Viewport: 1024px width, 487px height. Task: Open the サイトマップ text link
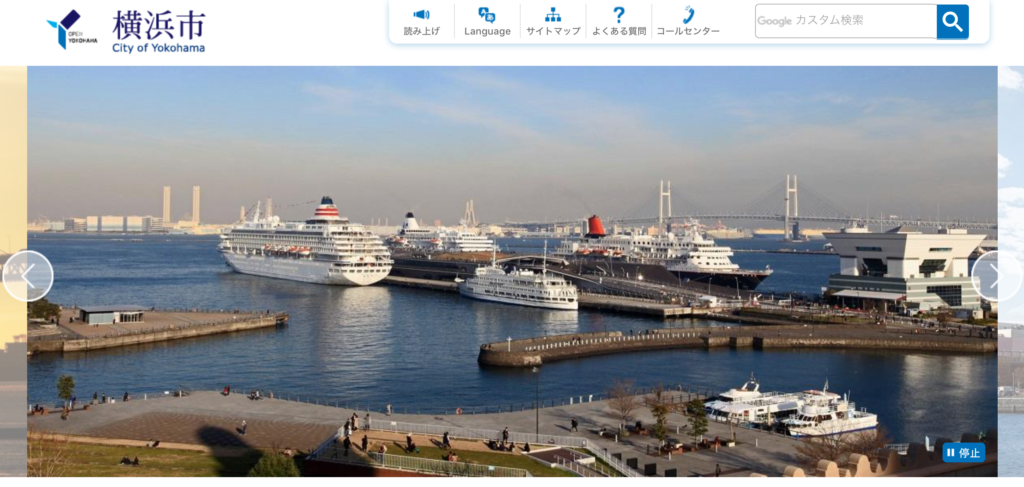point(553,31)
